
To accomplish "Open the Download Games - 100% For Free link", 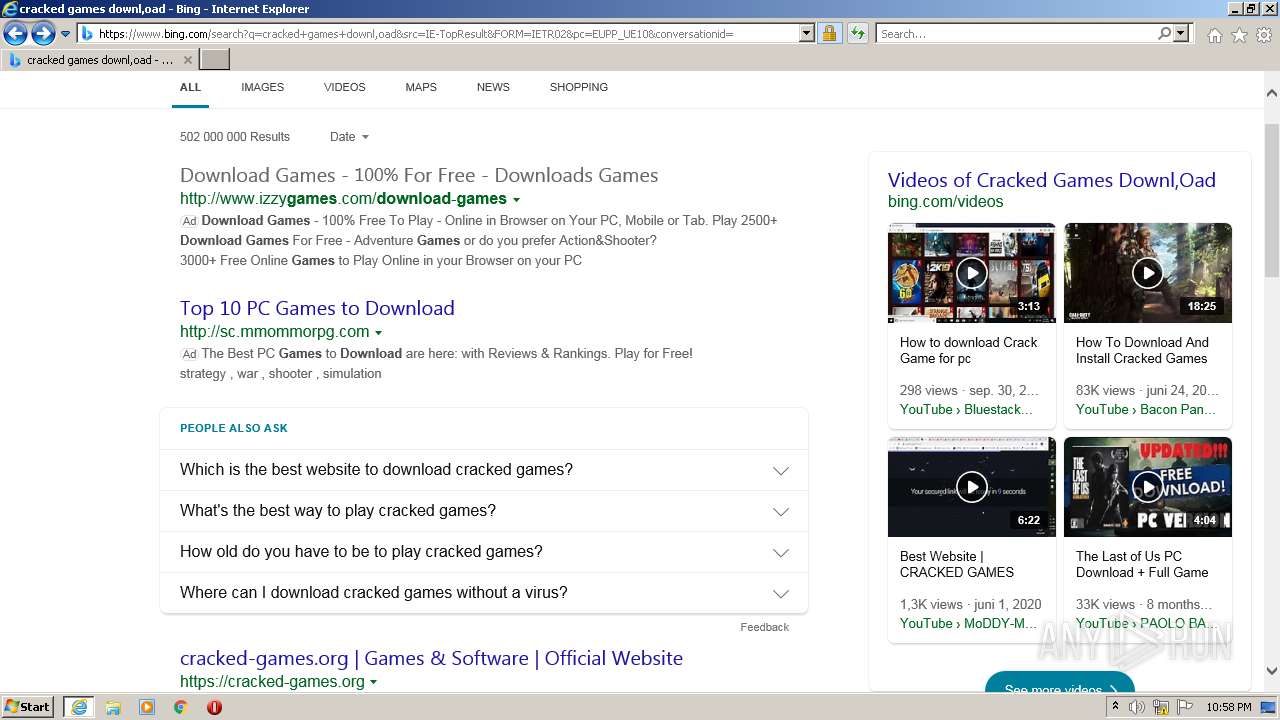I will [419, 175].
